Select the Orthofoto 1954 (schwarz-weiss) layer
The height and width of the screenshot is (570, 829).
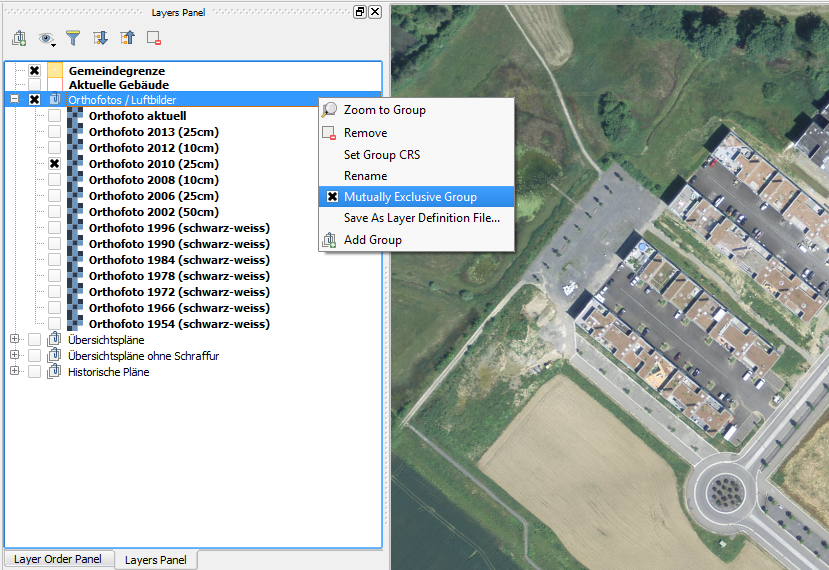pyautogui.click(x=178, y=324)
